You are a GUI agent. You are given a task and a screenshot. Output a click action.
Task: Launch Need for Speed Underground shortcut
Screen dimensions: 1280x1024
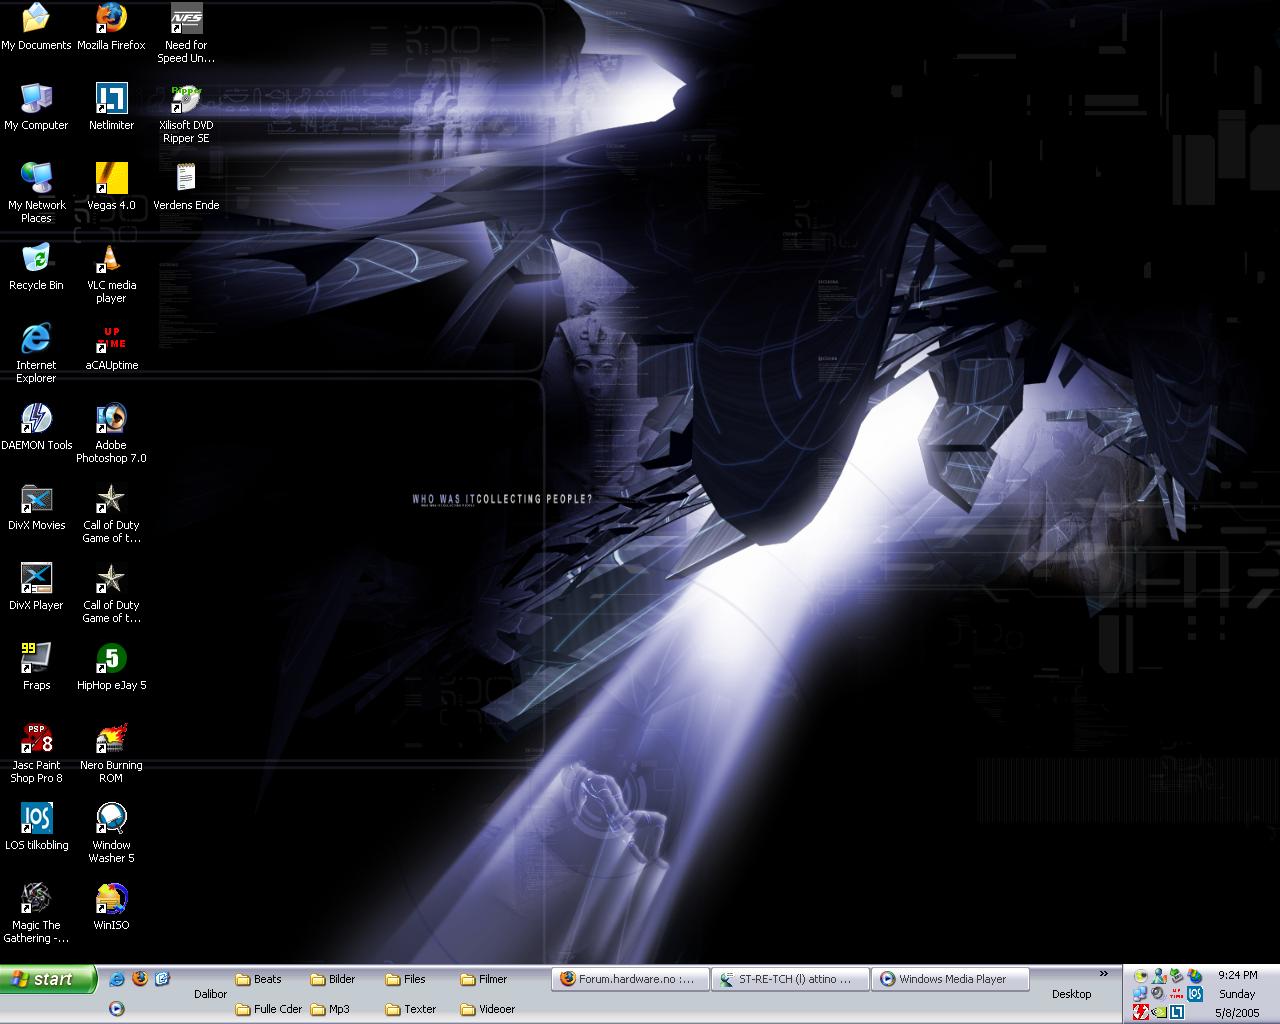tap(186, 34)
